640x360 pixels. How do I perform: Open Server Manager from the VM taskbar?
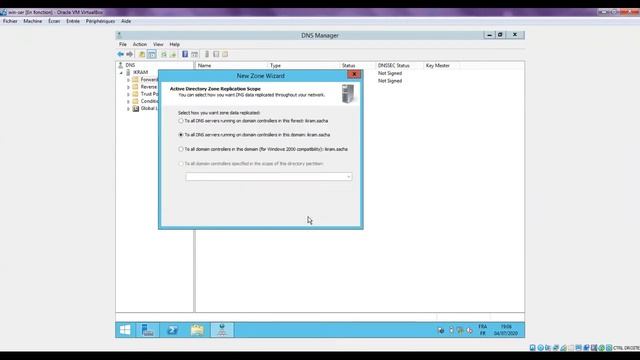click(x=147, y=330)
